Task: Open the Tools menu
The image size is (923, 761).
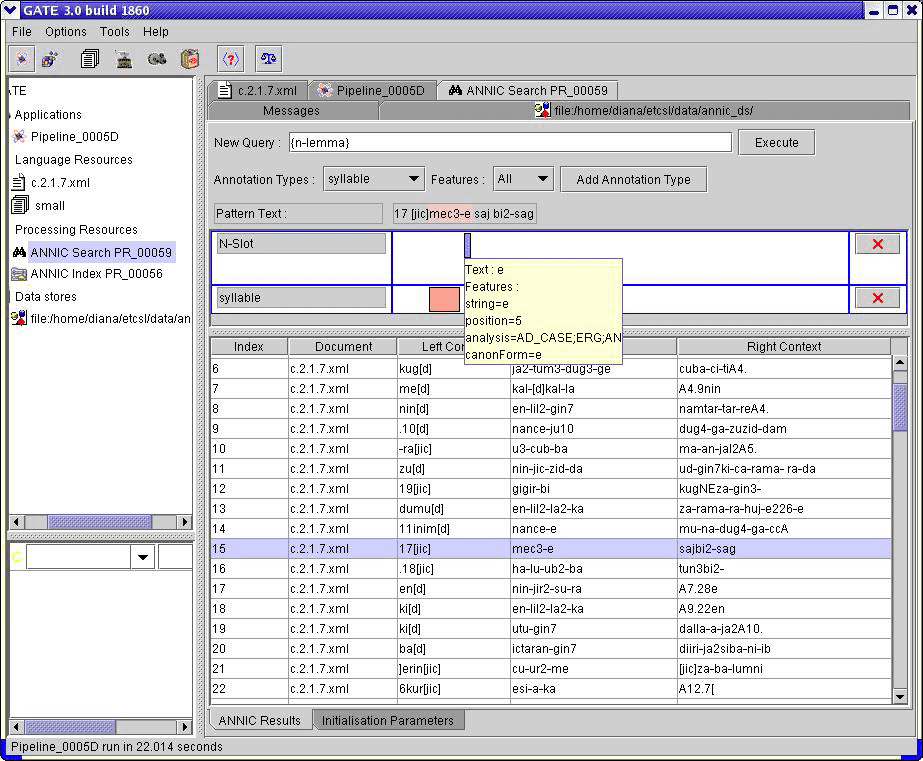Action: 114,31
